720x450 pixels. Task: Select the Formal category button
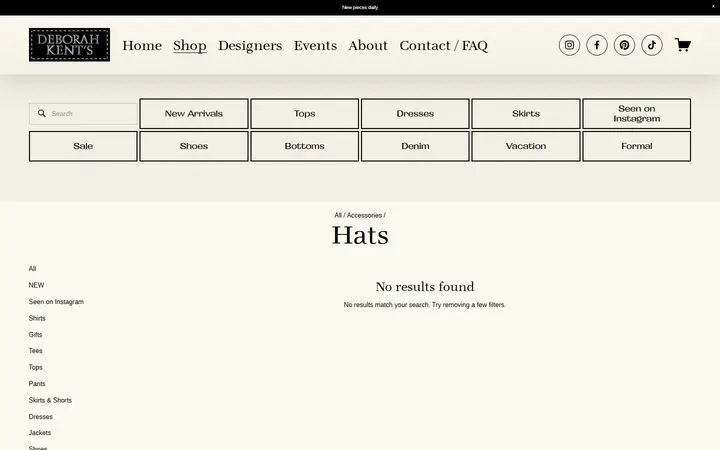pyautogui.click(x=636, y=146)
